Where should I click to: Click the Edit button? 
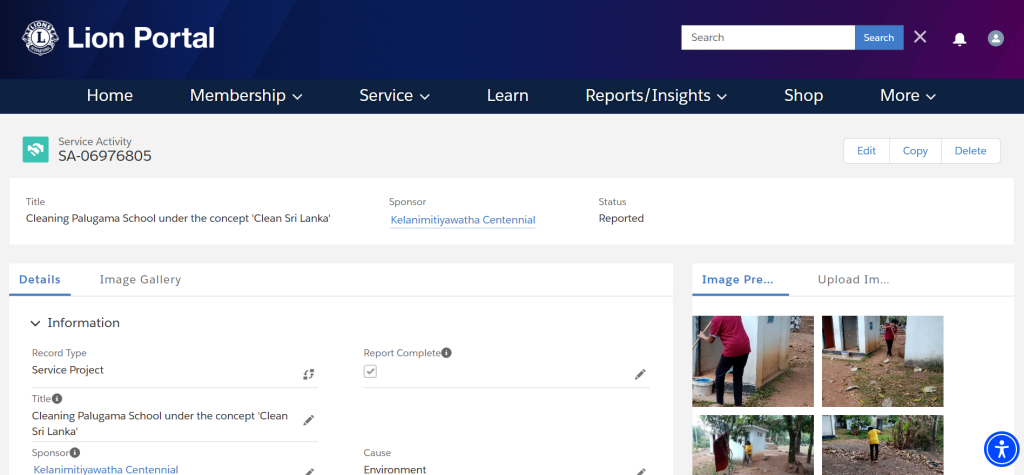coord(866,151)
